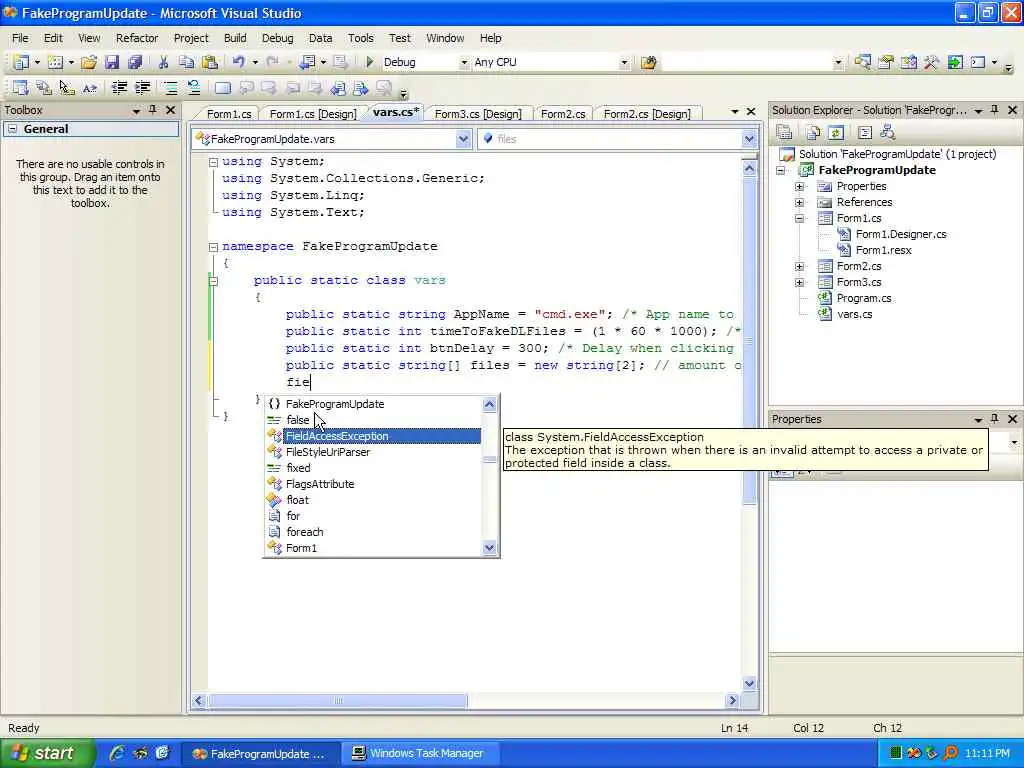Expand the Form2.cs node
This screenshot has width=1024, height=768.
click(x=799, y=266)
